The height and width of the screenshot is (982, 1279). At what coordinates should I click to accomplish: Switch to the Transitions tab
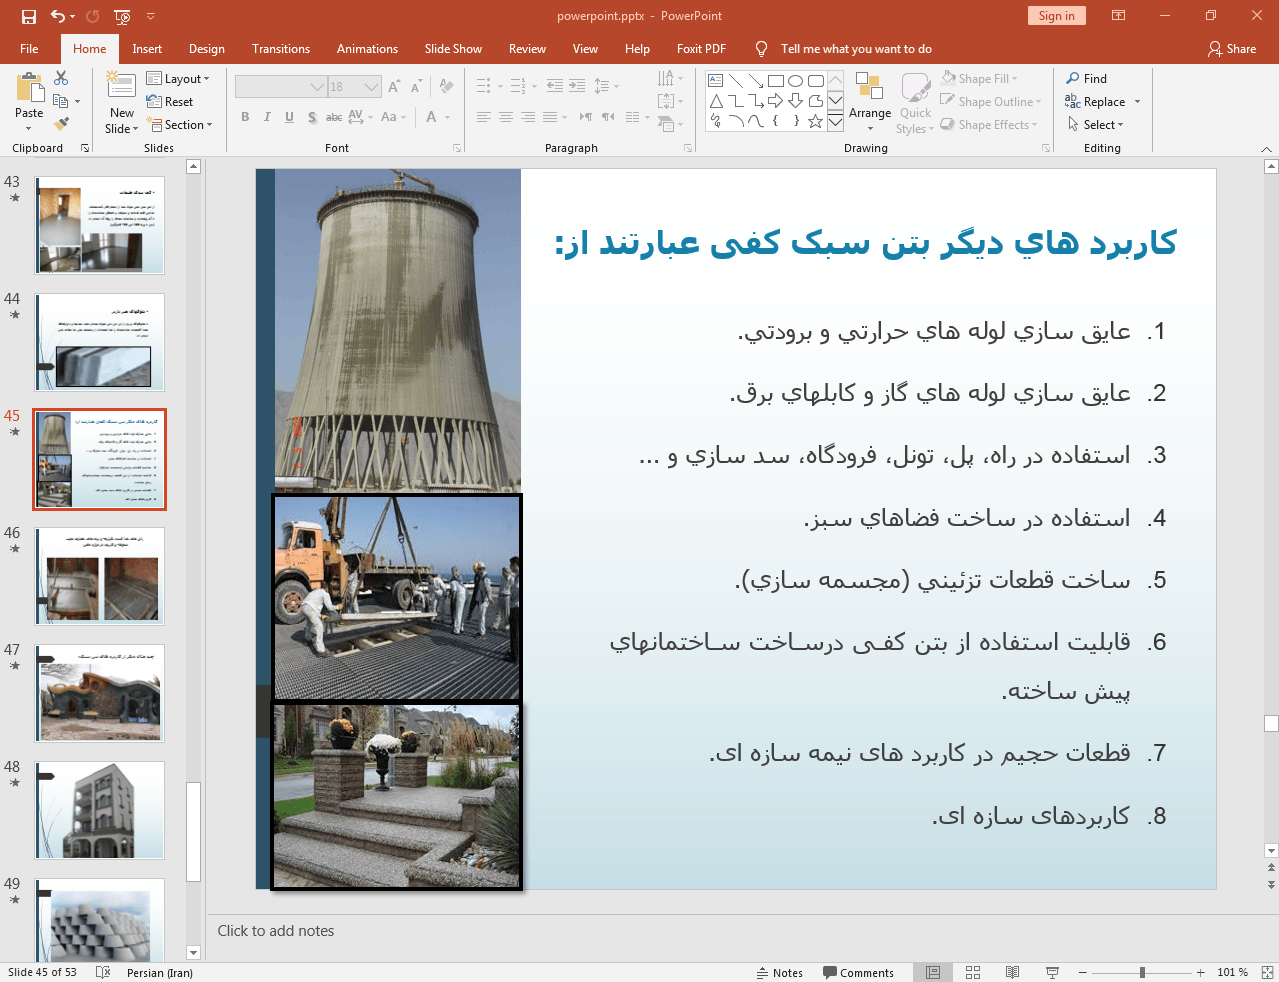pyautogui.click(x=281, y=48)
